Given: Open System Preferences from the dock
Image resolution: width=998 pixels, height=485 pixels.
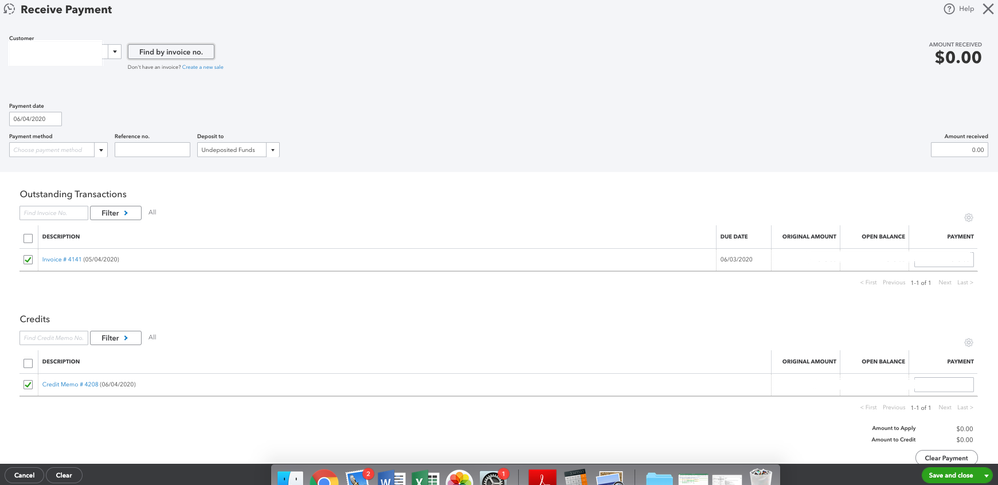Looking at the screenshot, I should point(493,477).
